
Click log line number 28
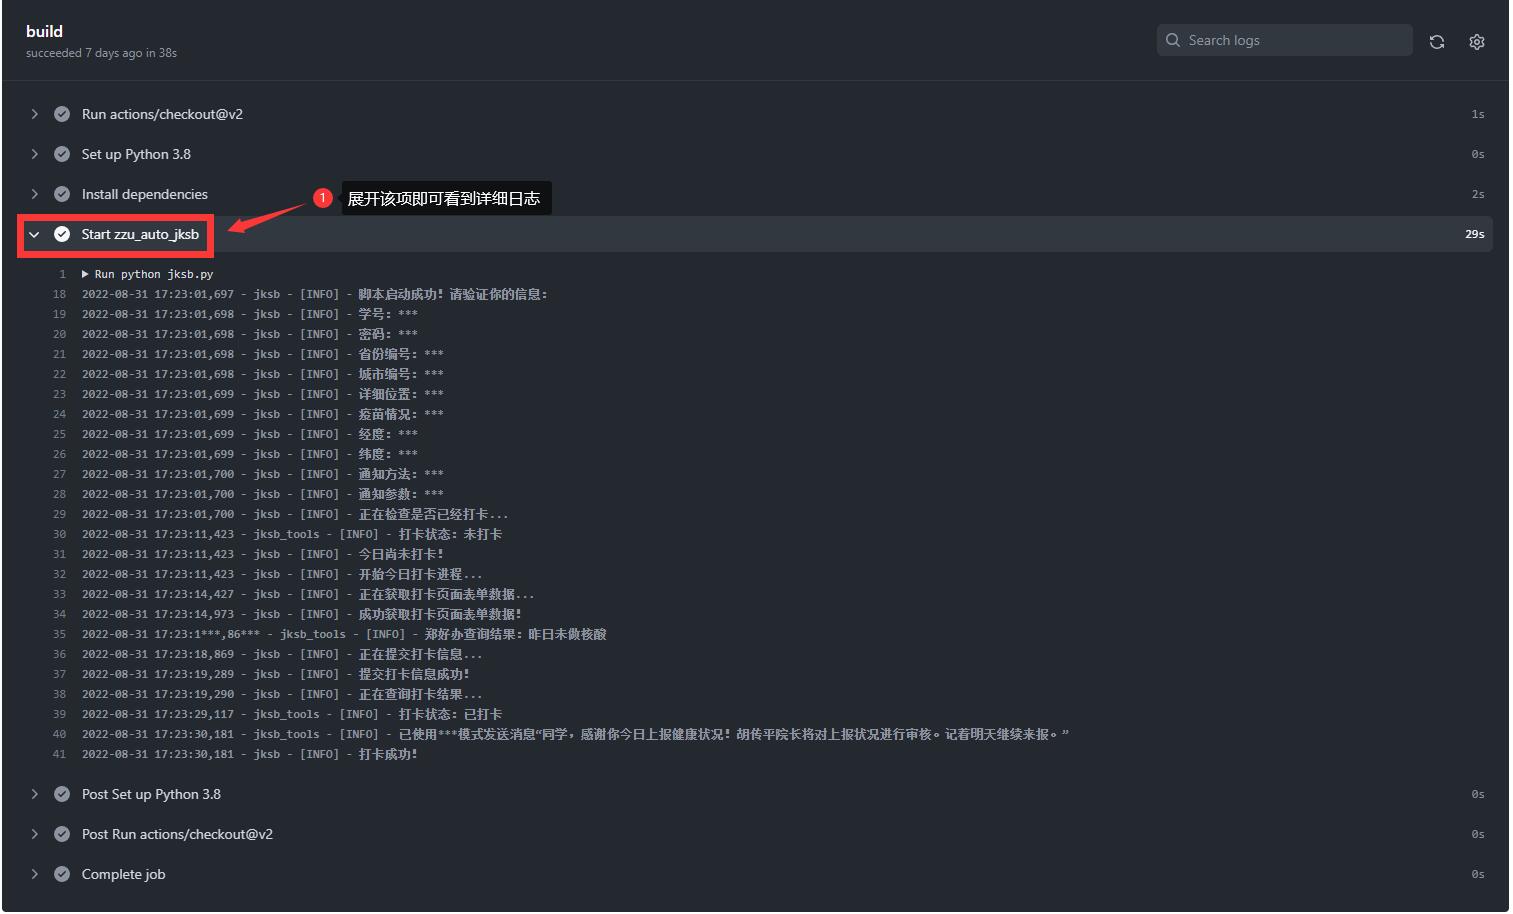coord(59,494)
